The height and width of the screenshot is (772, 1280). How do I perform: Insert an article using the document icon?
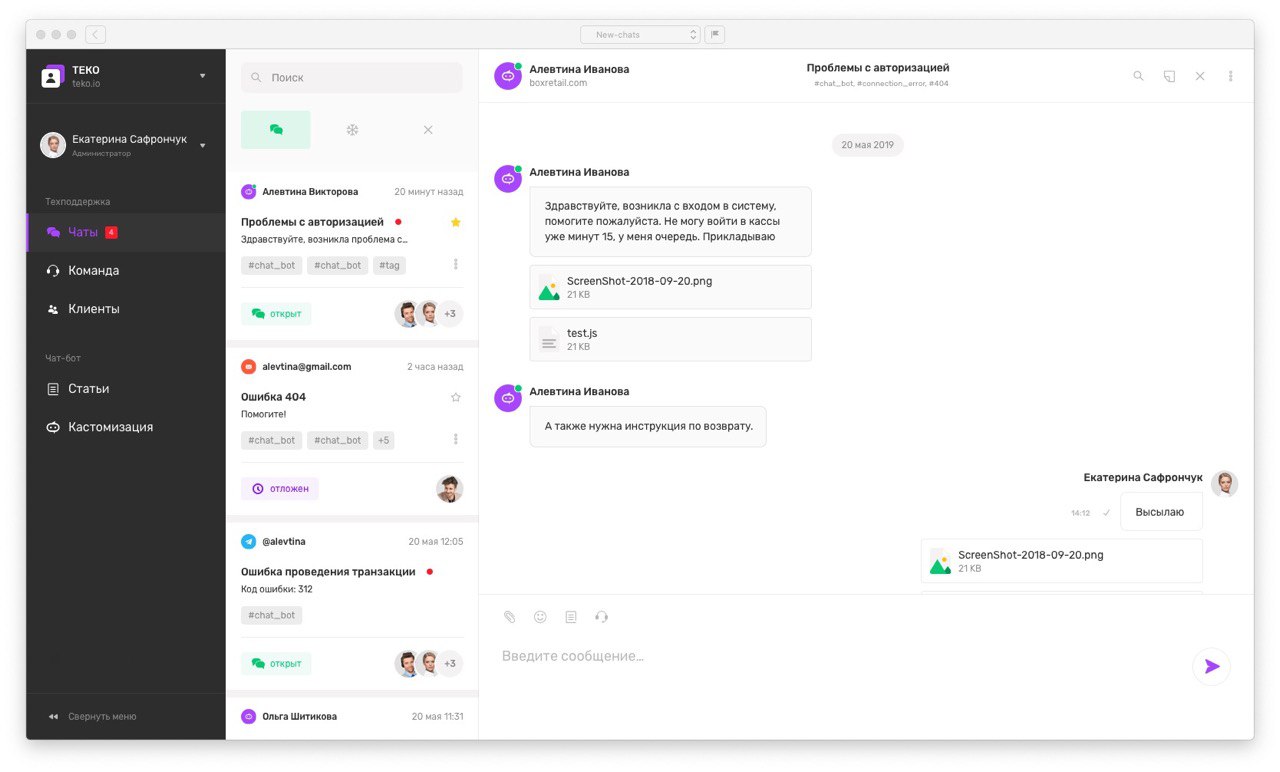click(x=571, y=617)
